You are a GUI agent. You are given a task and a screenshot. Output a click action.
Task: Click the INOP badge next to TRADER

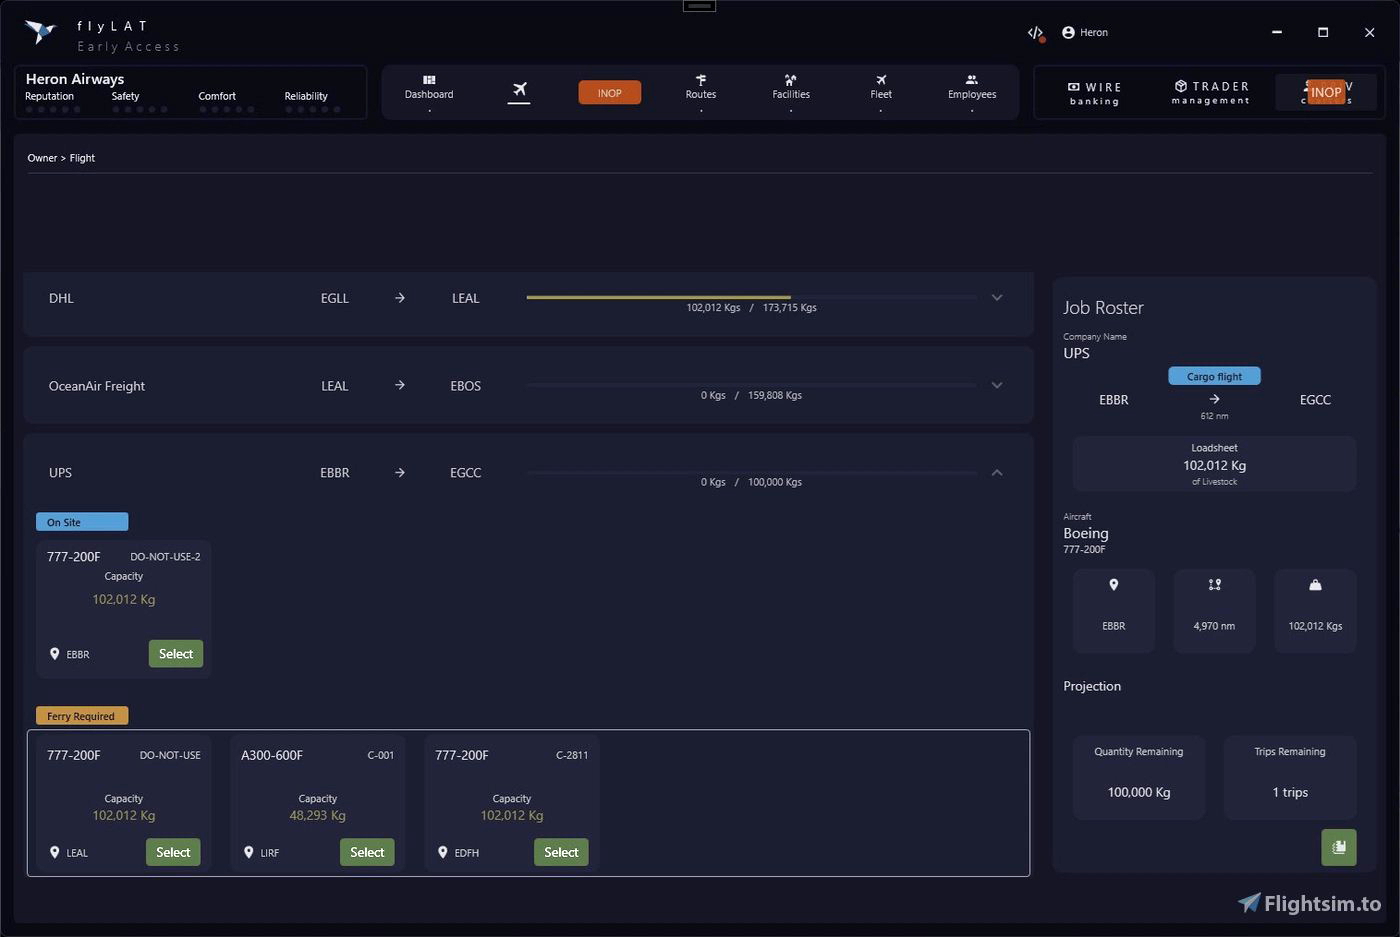(x=1326, y=92)
